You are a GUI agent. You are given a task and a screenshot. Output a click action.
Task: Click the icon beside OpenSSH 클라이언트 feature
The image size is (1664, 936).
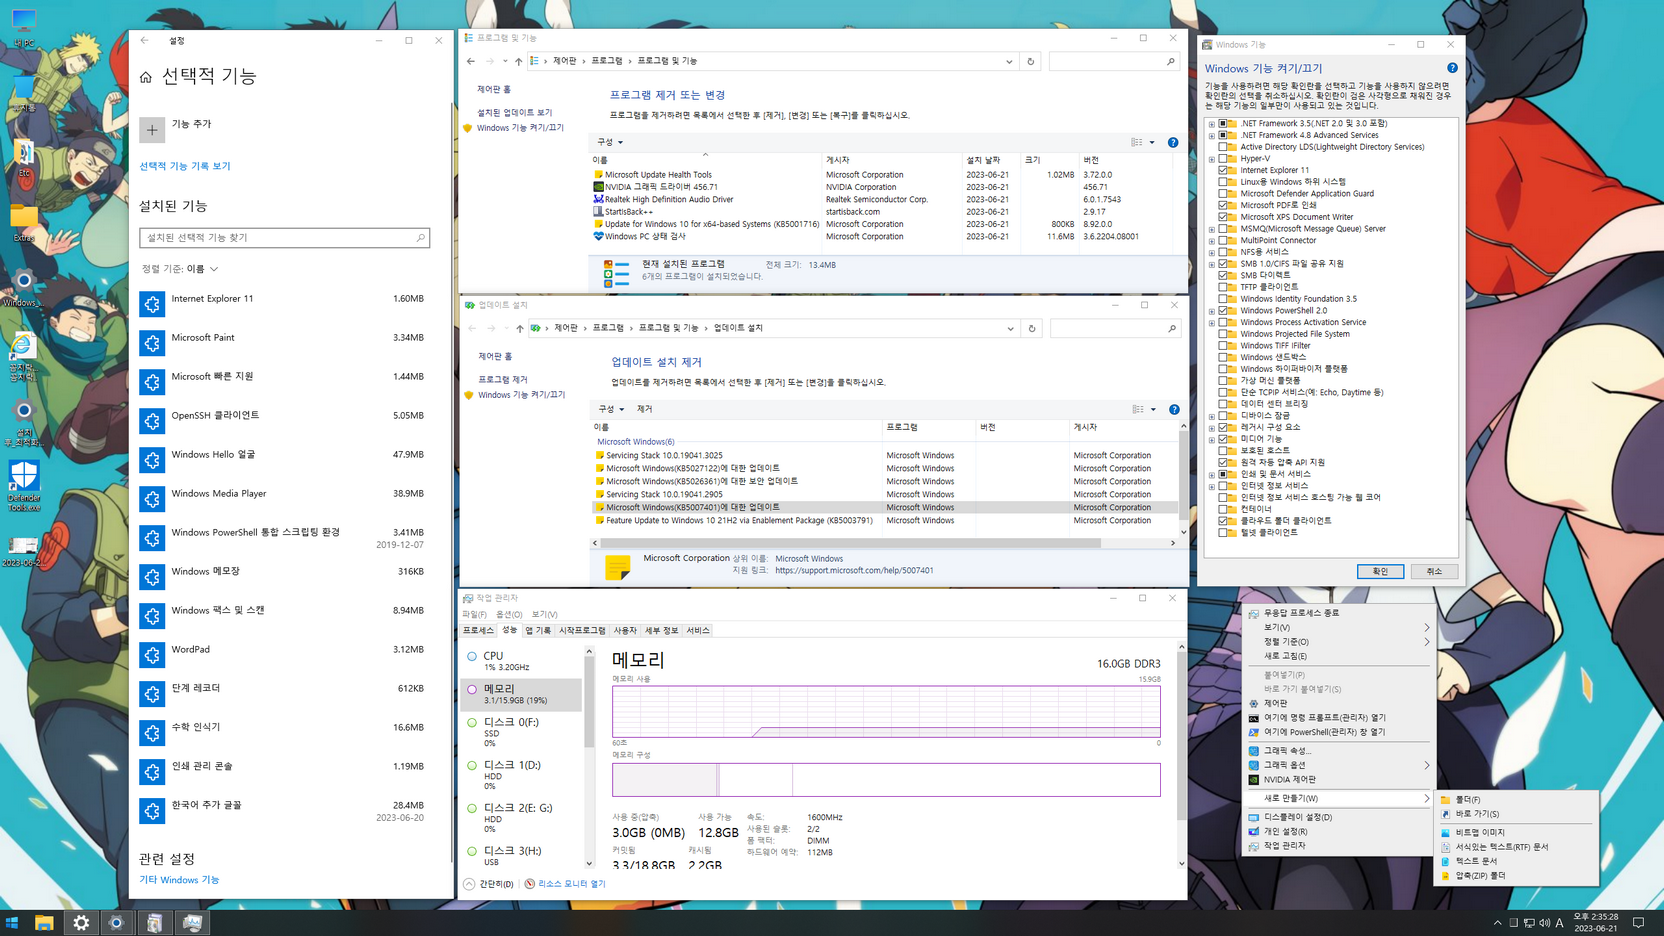coord(152,421)
